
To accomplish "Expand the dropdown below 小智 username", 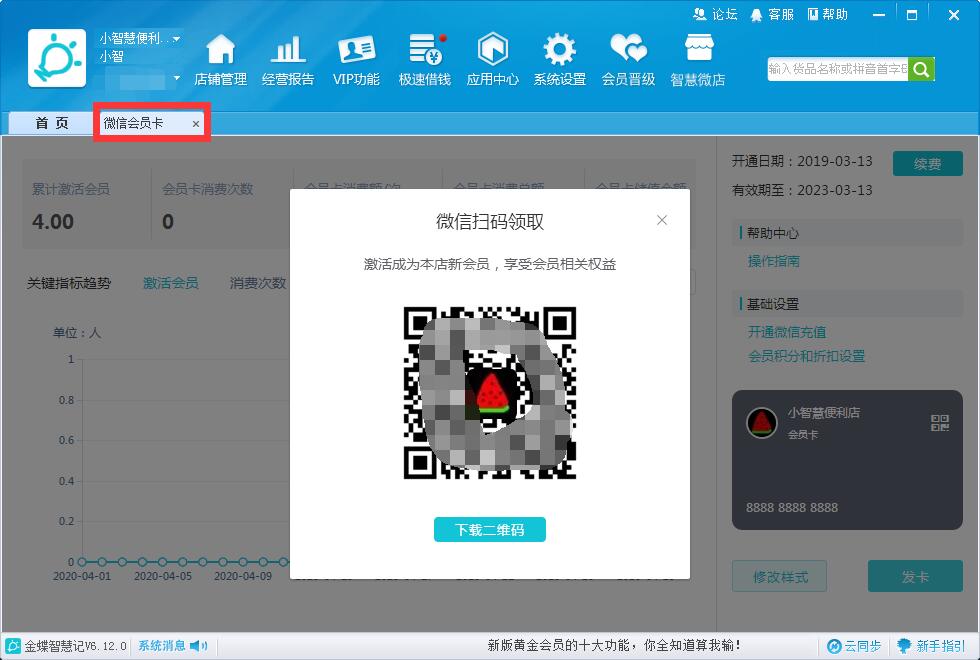I will [x=177, y=78].
